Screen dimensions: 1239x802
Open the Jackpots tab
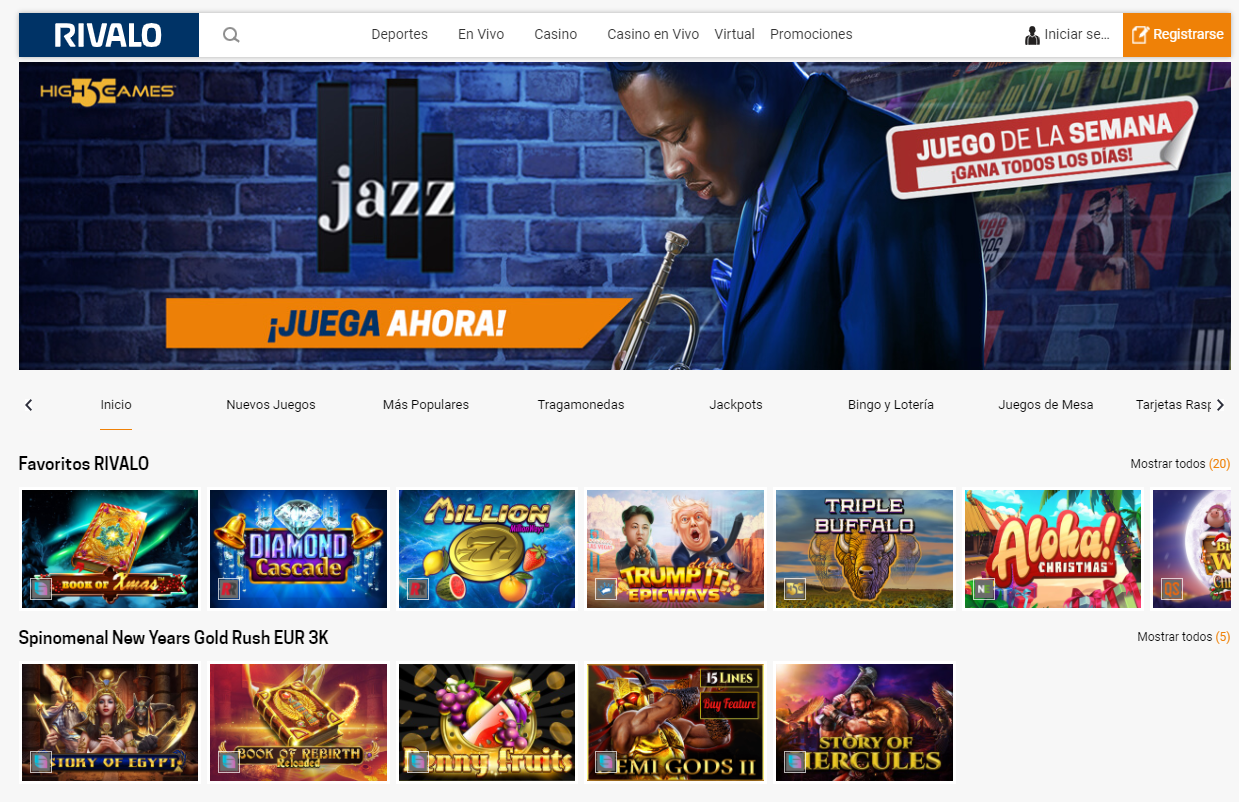click(x=736, y=405)
